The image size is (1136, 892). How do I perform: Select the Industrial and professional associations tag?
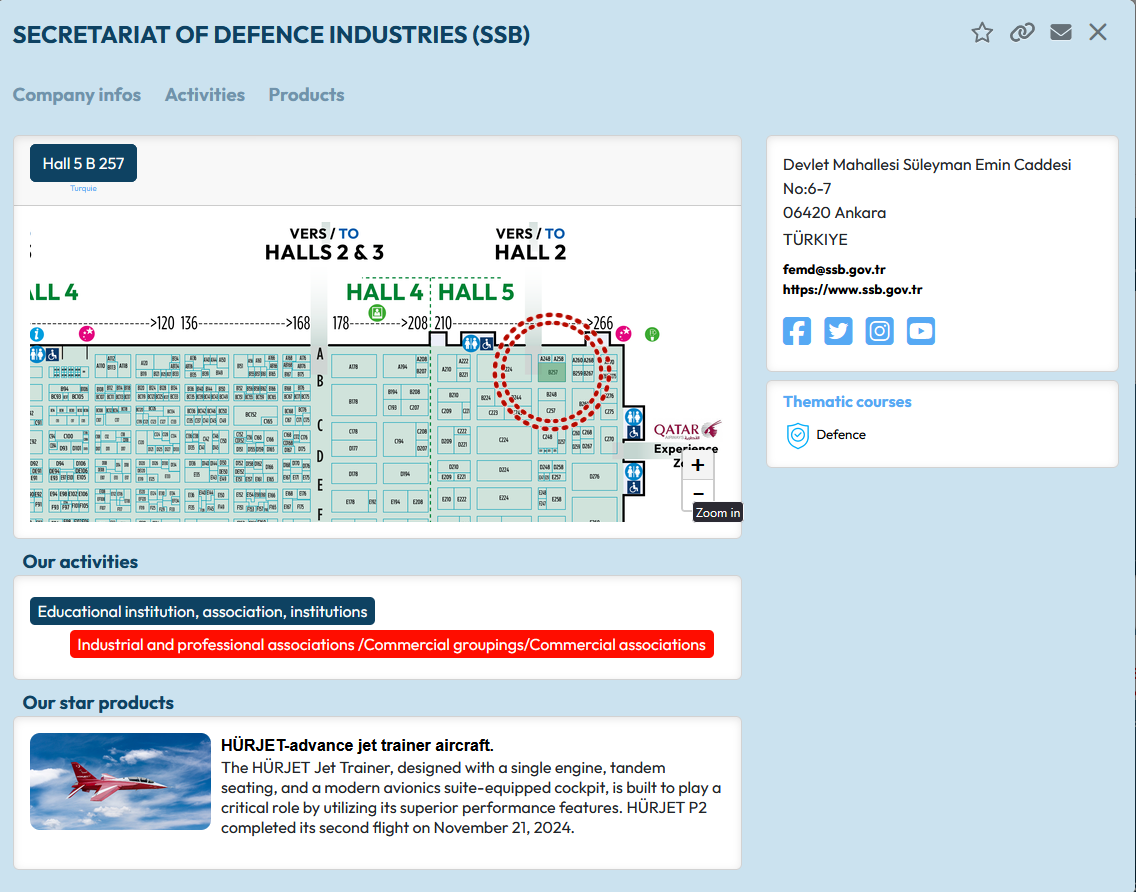tap(392, 645)
